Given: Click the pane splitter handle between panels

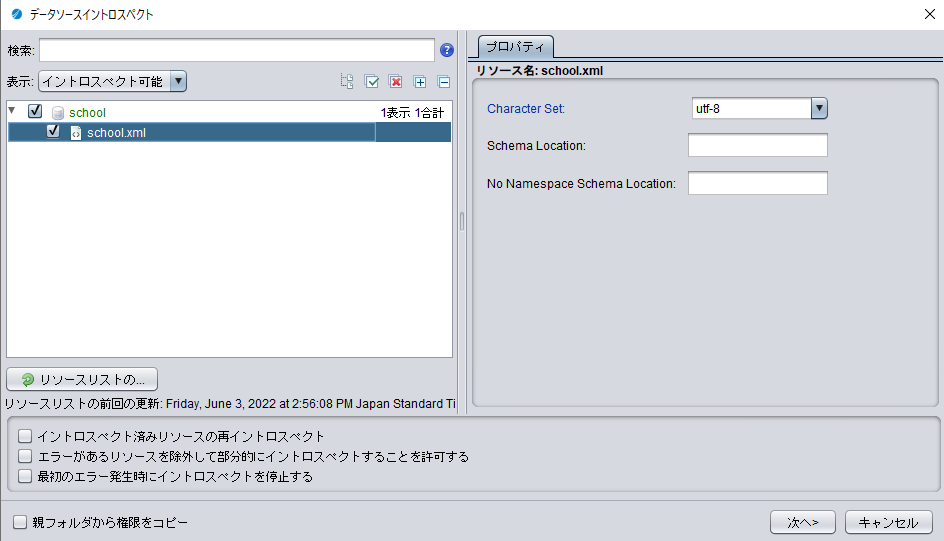Looking at the screenshot, I should tap(462, 221).
